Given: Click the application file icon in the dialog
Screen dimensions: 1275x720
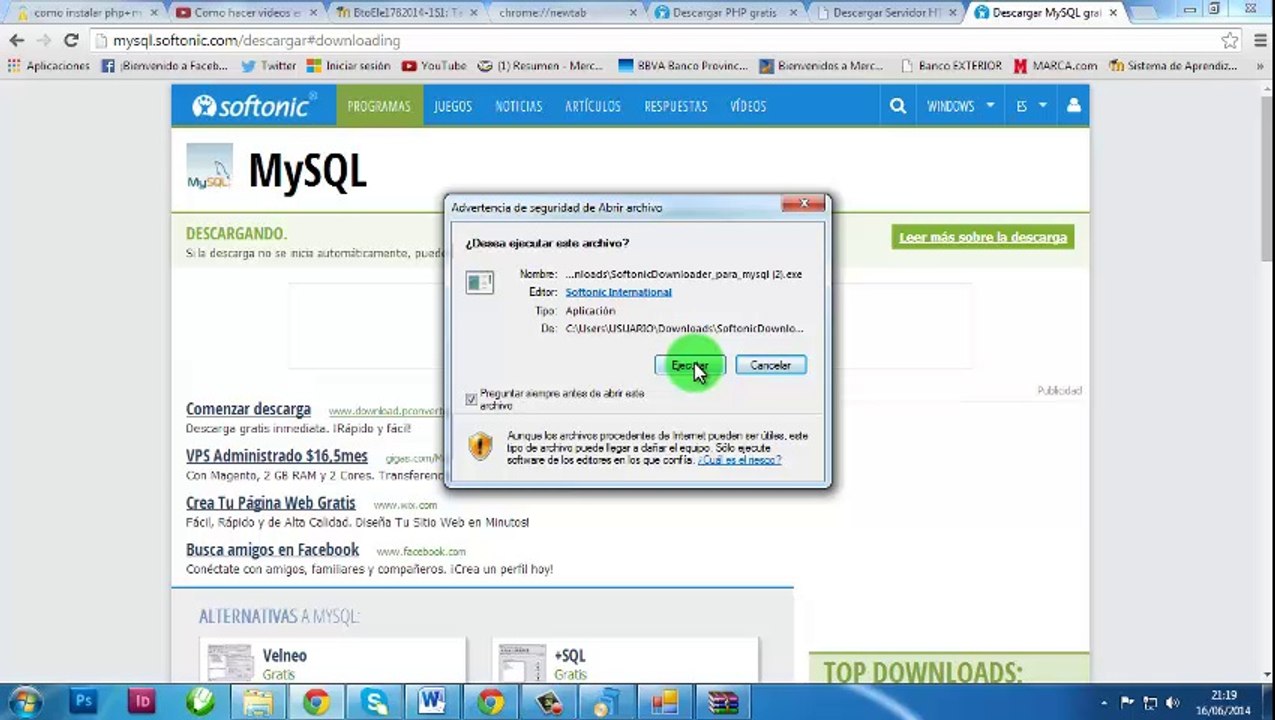Looking at the screenshot, I should 480,283.
